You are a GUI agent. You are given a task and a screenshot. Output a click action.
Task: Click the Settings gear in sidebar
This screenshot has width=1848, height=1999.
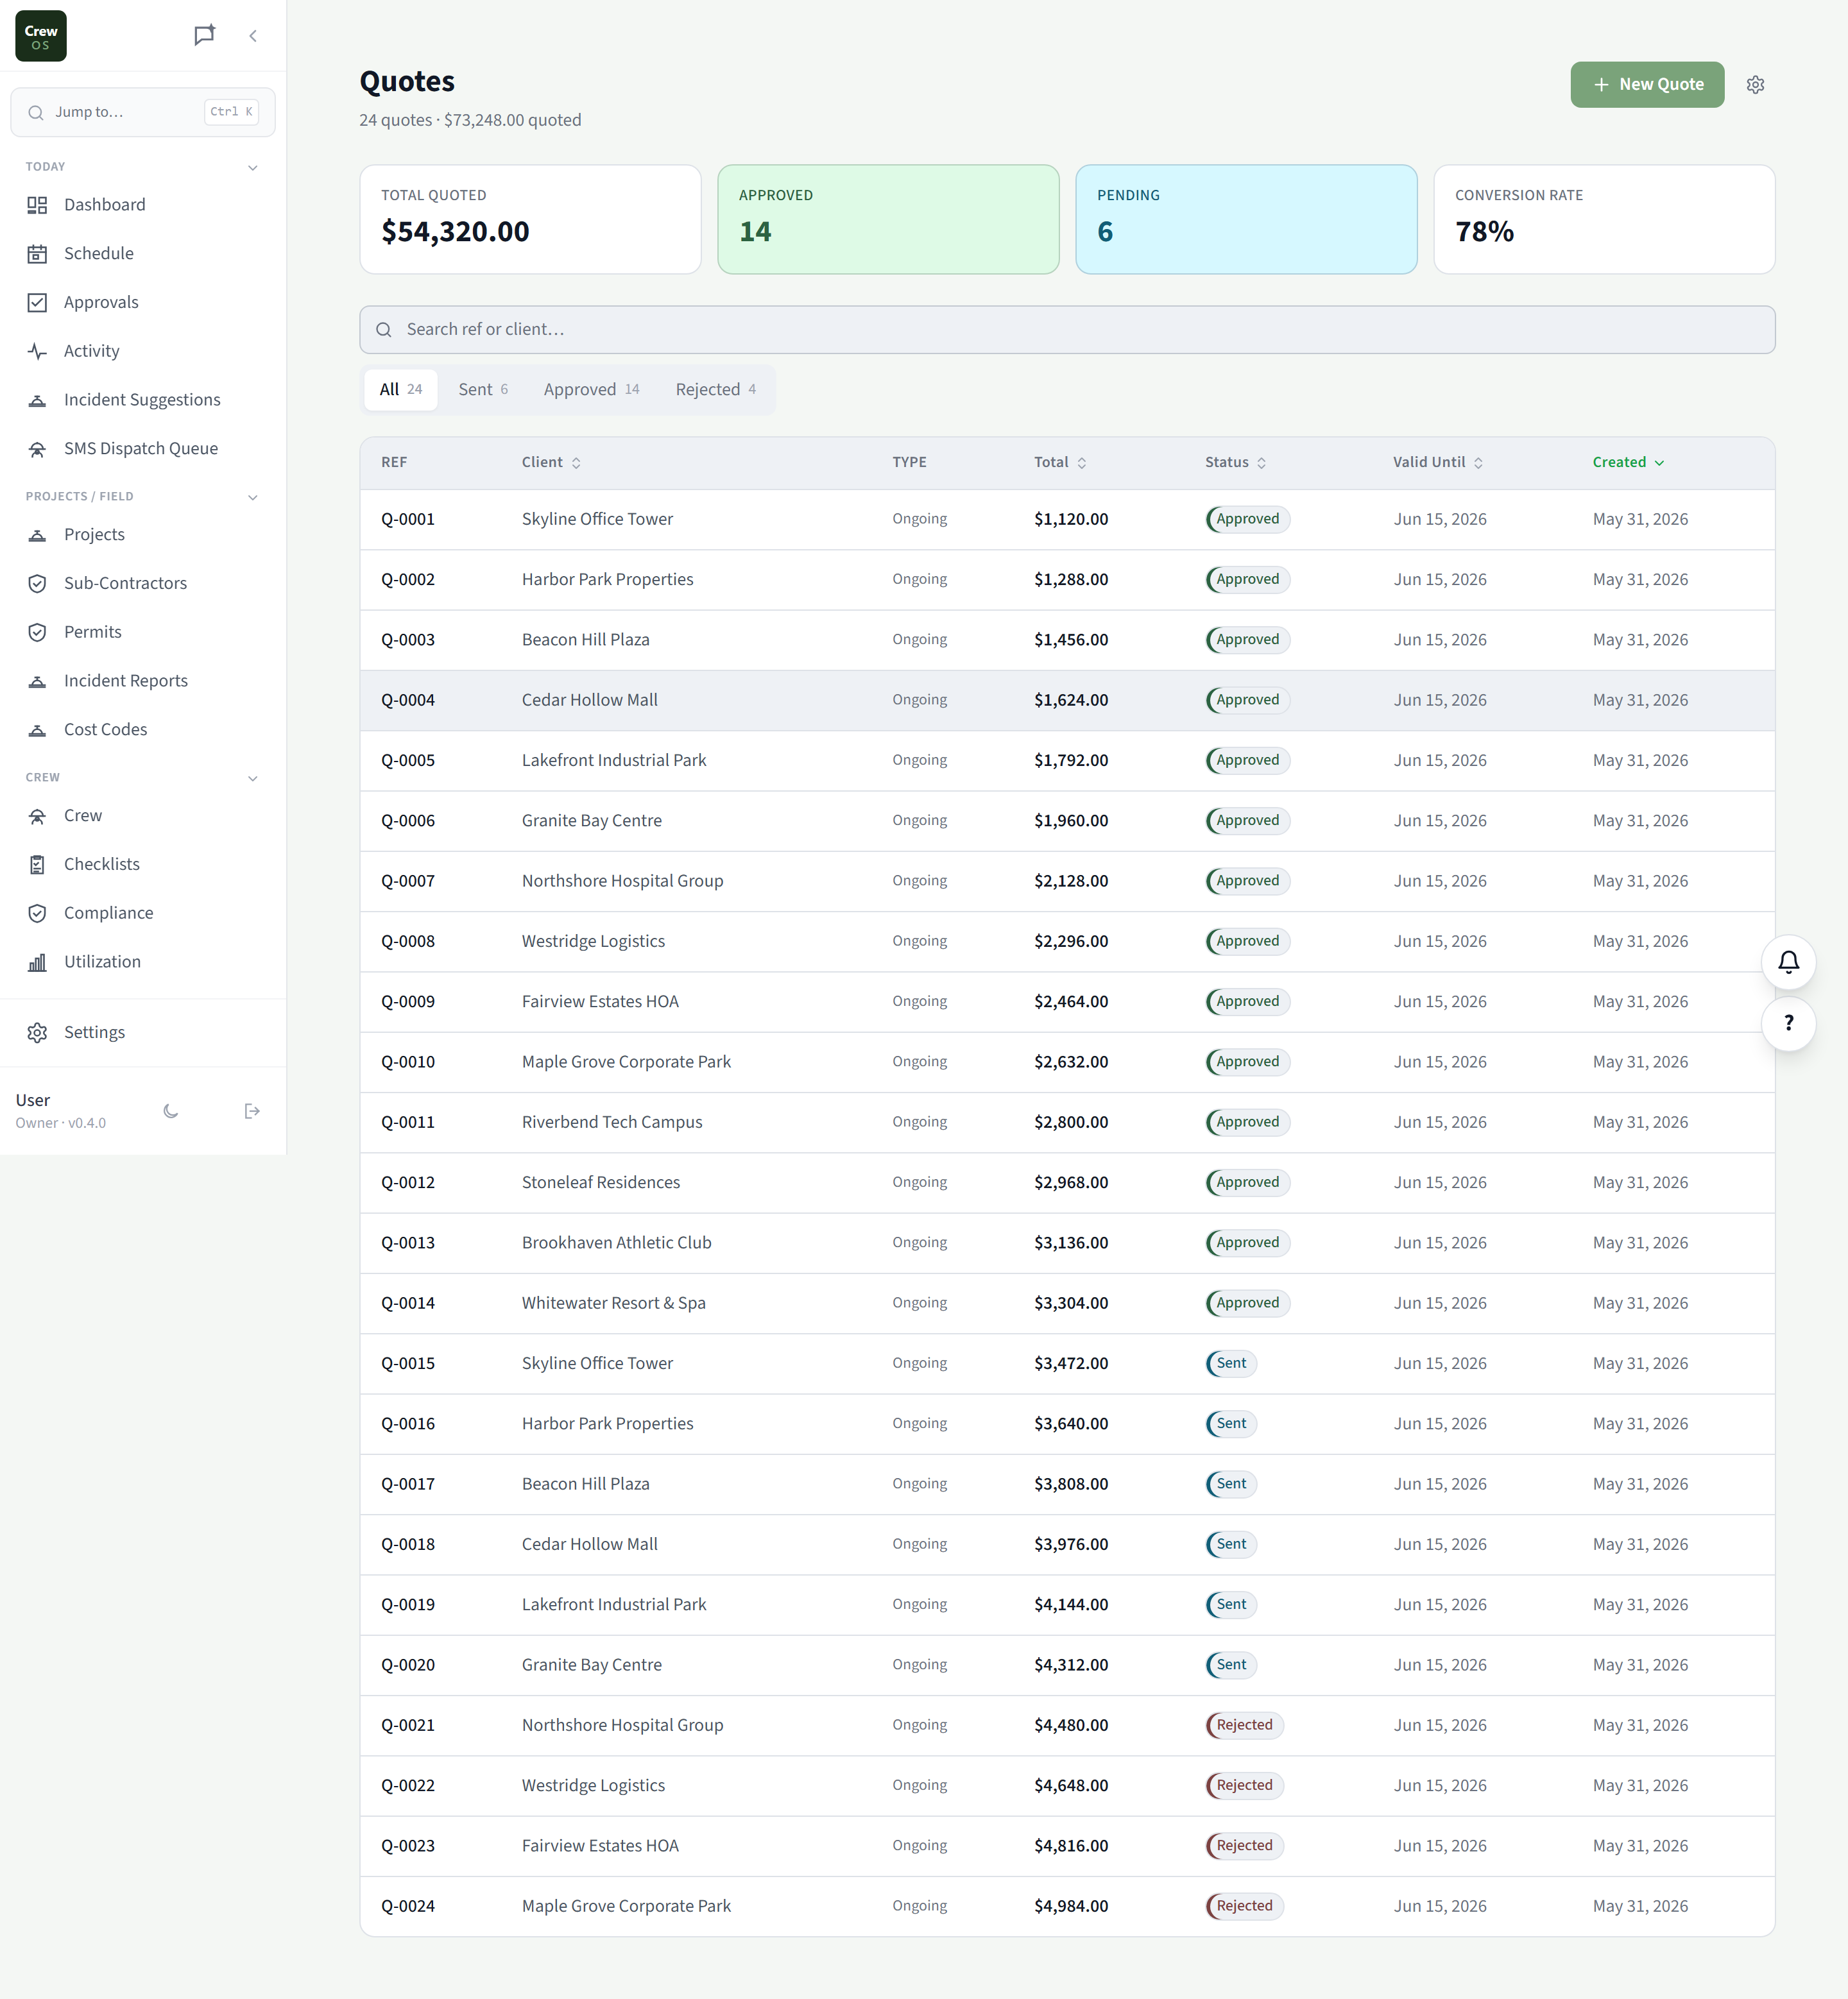37,1033
